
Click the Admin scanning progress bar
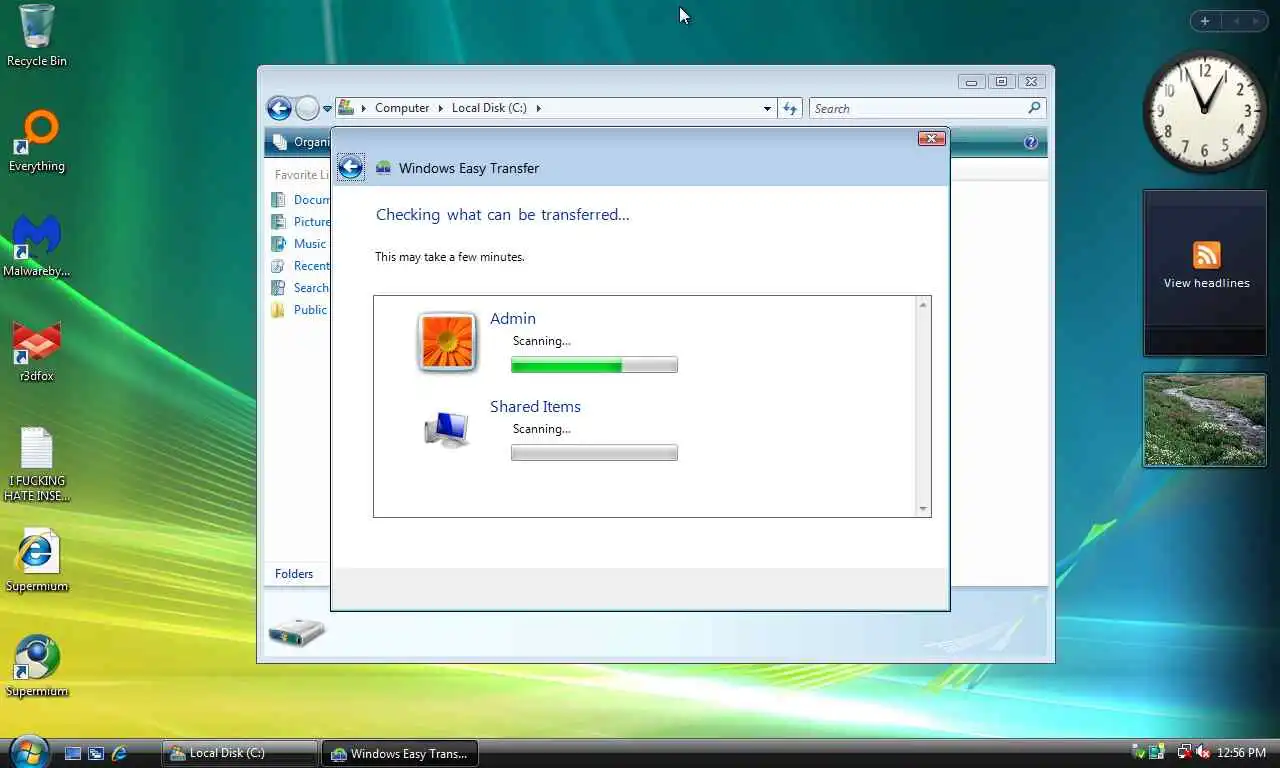click(x=594, y=365)
